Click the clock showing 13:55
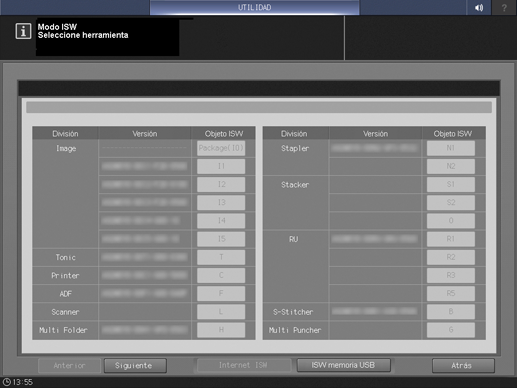517x388 pixels. click(x=18, y=382)
